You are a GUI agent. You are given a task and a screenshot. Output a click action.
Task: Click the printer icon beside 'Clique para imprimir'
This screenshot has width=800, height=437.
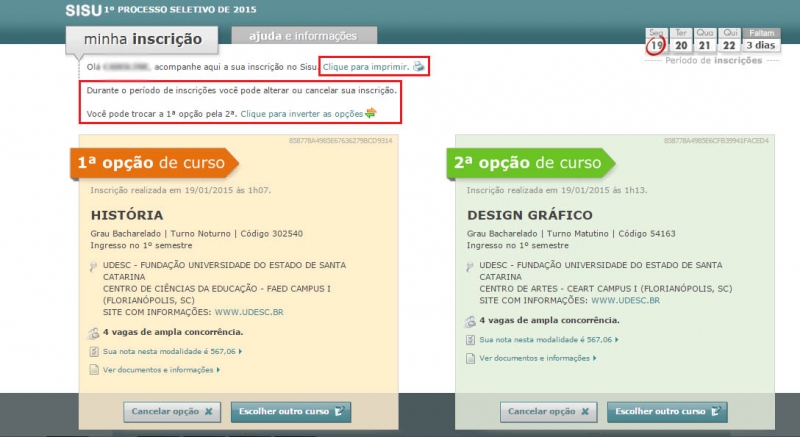click(420, 67)
